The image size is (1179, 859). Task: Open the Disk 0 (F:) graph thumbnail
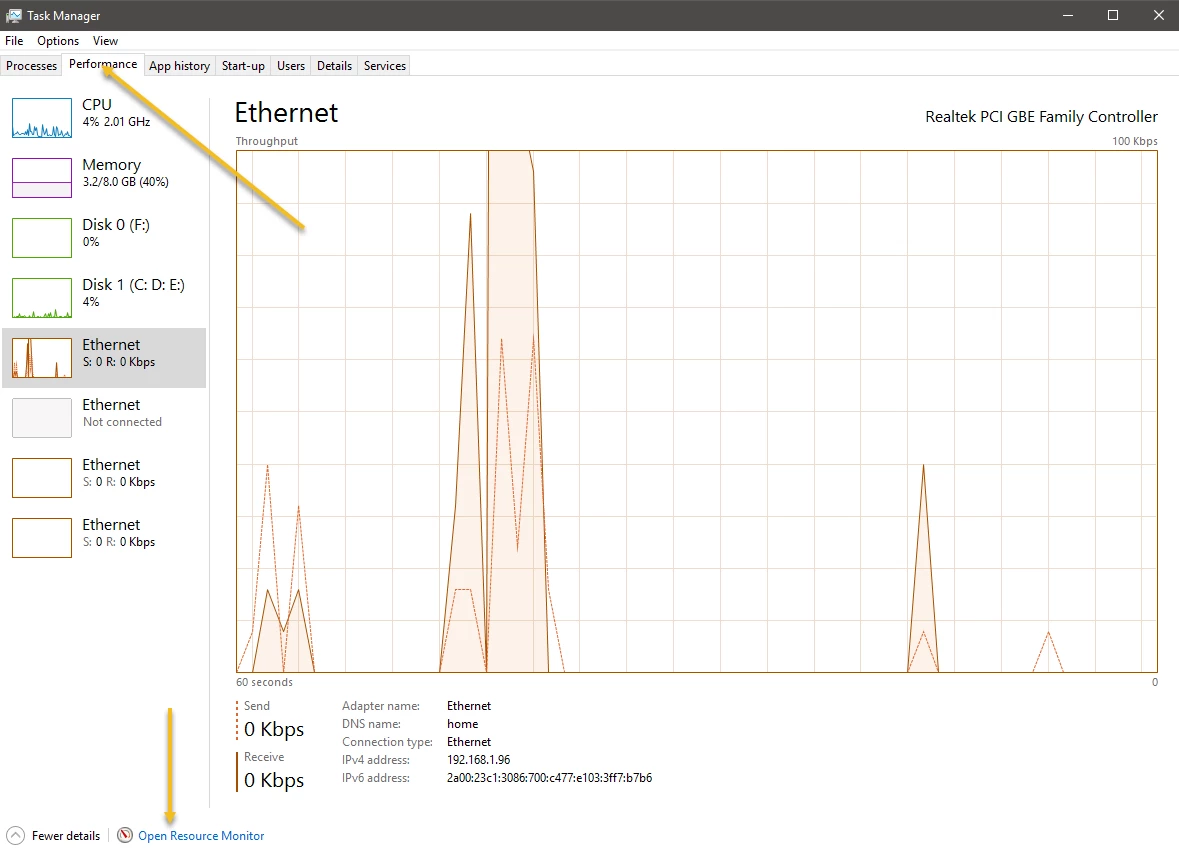tap(42, 238)
